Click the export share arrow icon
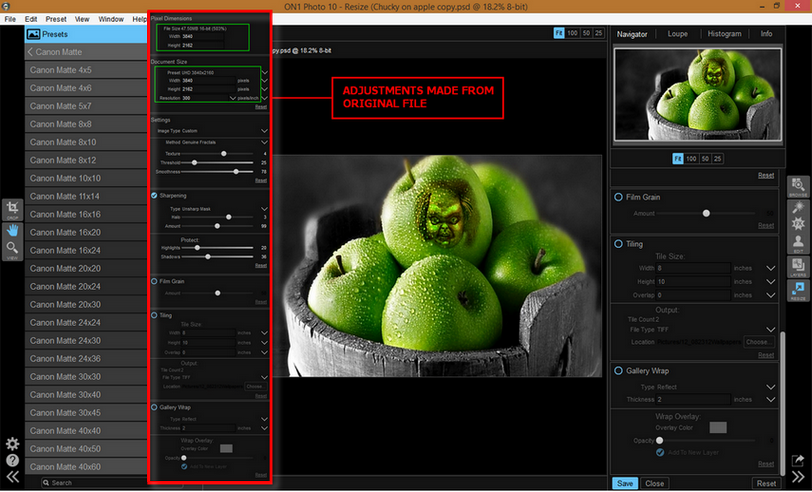This screenshot has height=492, width=812. [798, 460]
